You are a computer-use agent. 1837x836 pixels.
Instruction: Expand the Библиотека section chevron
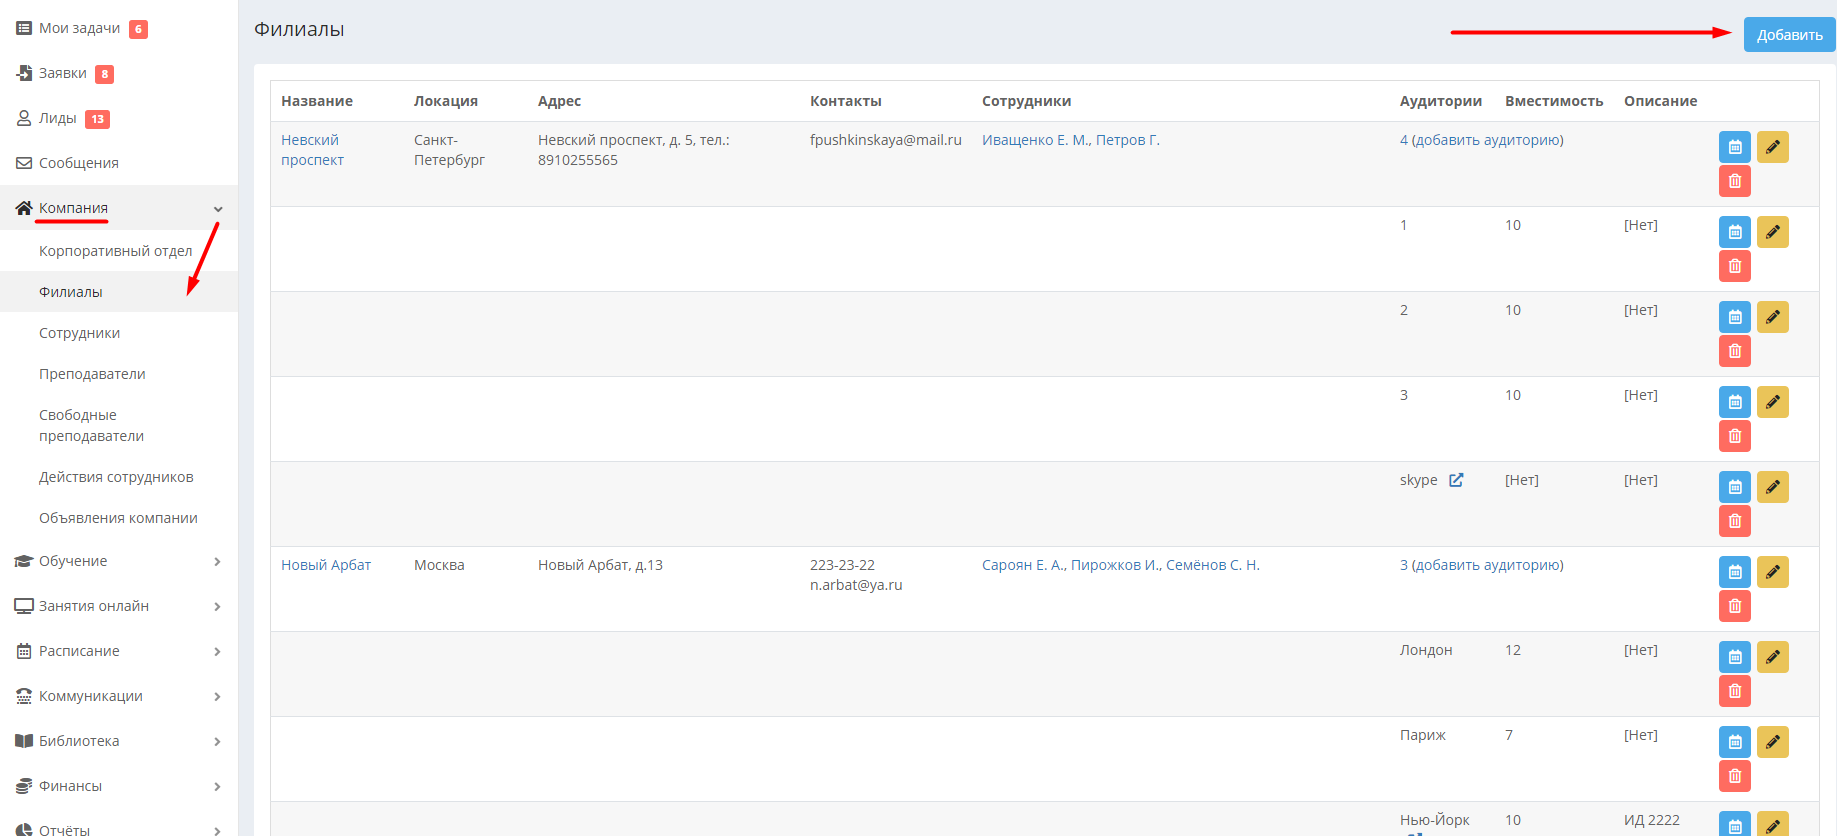pos(218,742)
